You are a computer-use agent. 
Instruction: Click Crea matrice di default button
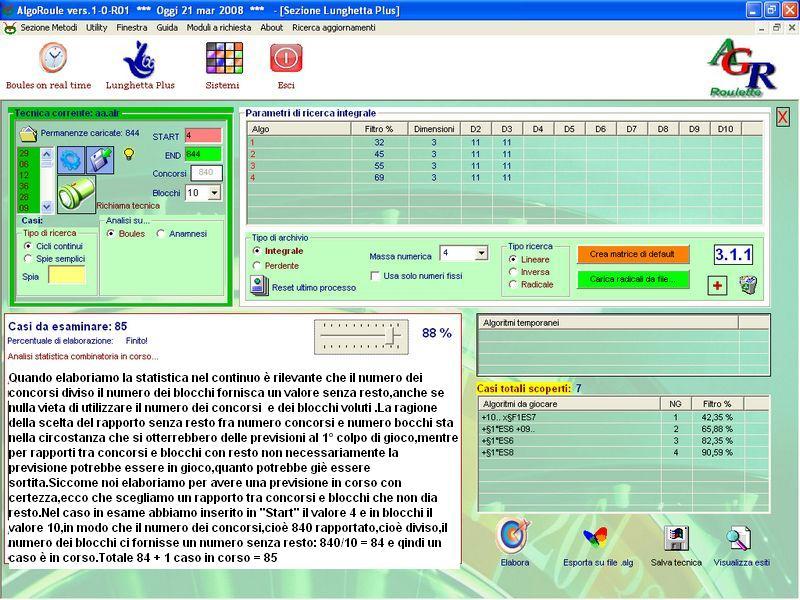pos(633,254)
